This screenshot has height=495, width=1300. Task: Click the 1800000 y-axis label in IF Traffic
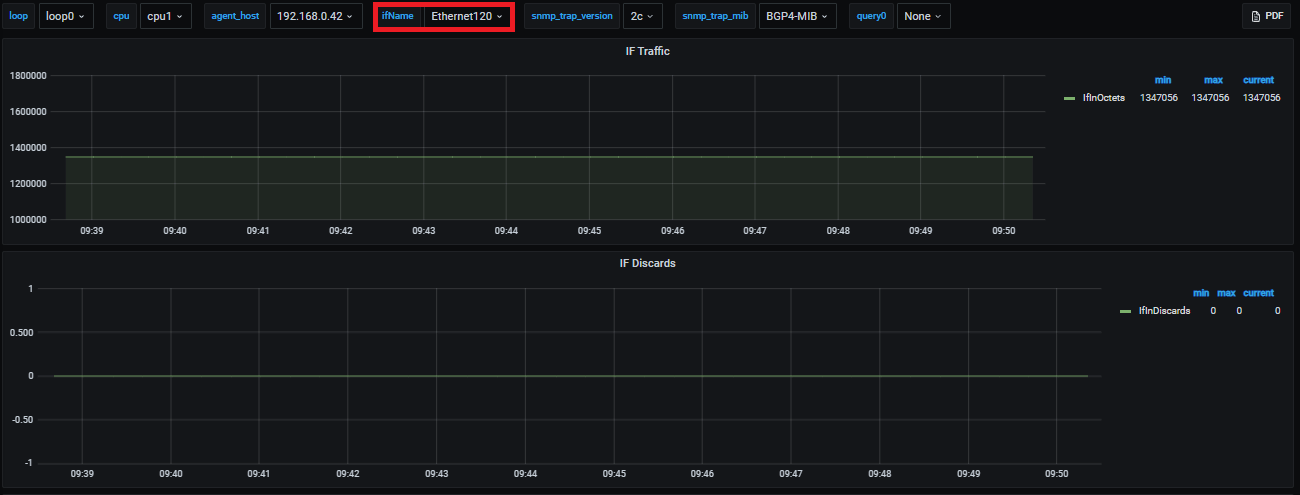[27, 76]
